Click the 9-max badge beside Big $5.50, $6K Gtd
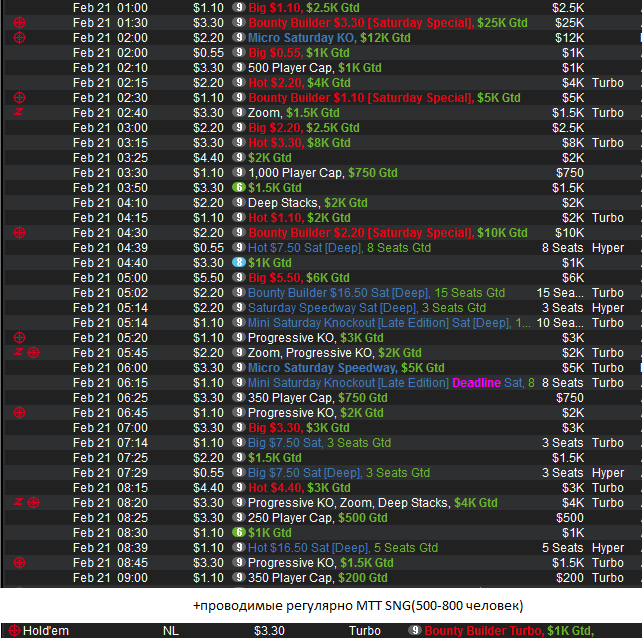The height and width of the screenshot is (638, 642). coord(239,277)
